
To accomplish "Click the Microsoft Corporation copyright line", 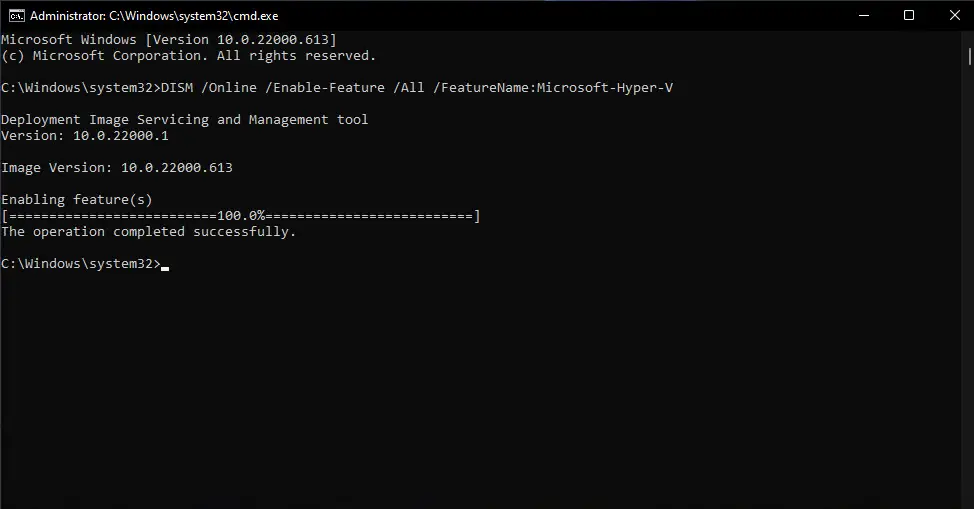I will 188,56.
